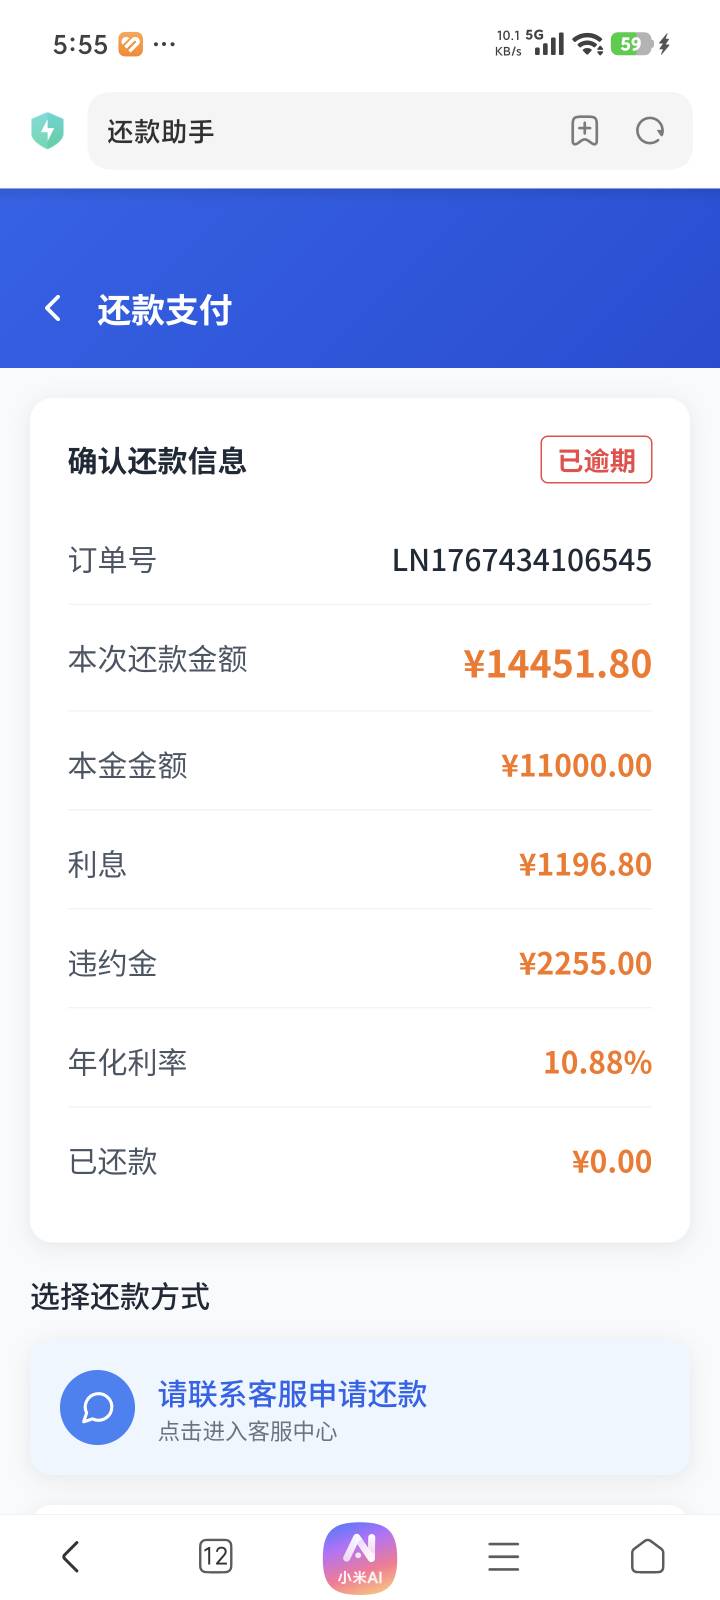Select order number LN1767434106545
Screen dimensions: 720x1600
click(521, 560)
